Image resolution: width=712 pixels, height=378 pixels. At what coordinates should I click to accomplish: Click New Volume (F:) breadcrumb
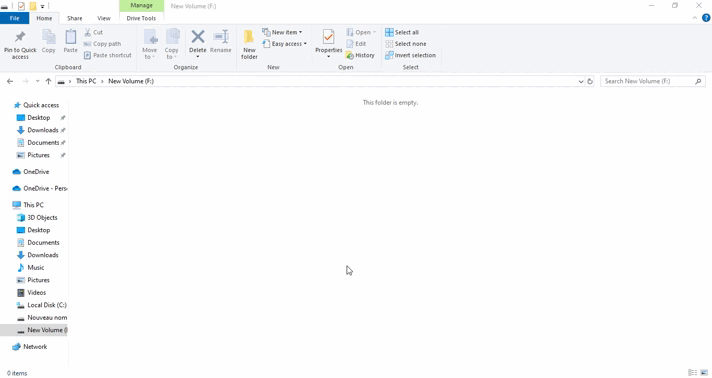[x=131, y=81]
